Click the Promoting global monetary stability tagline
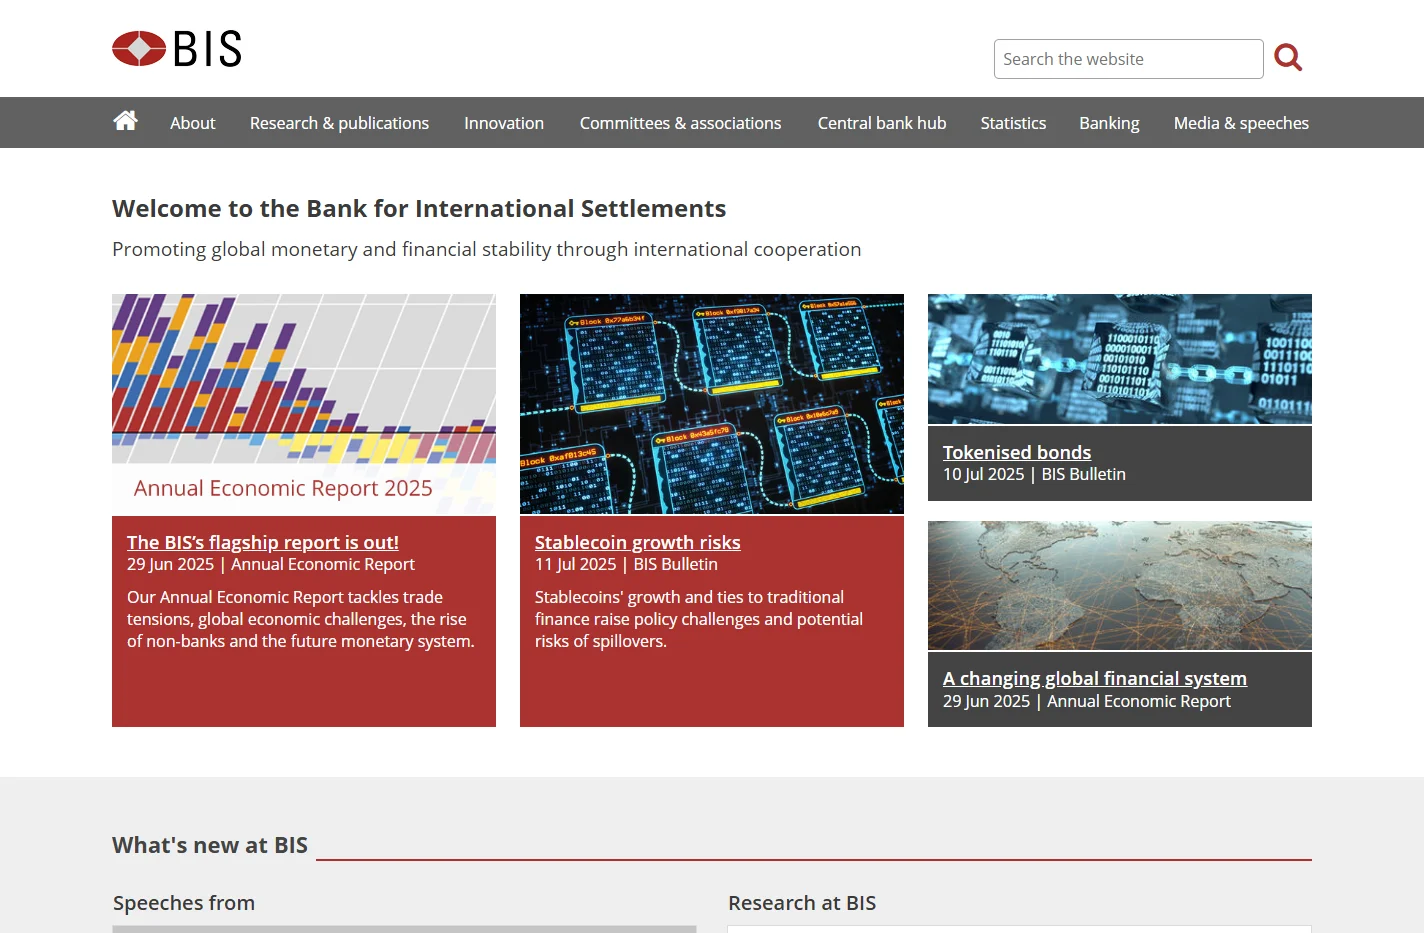 pos(487,249)
